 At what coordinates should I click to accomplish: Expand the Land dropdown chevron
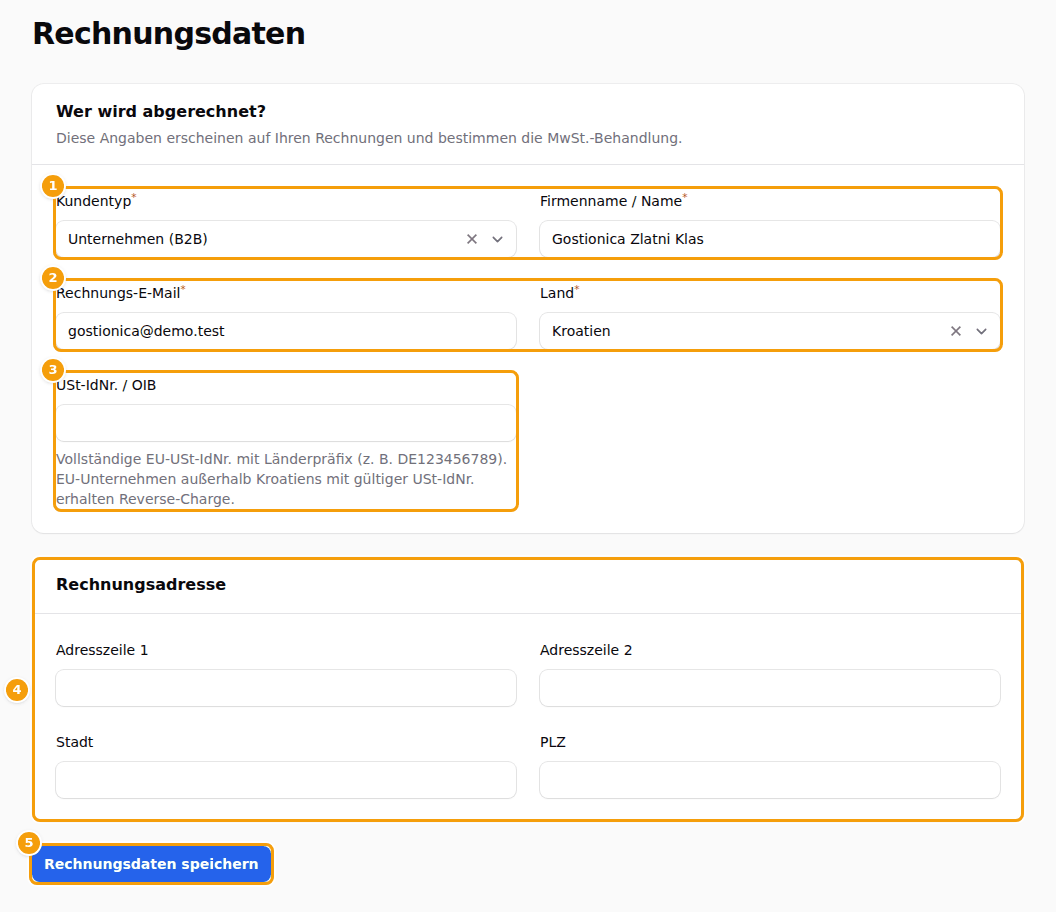(x=981, y=331)
